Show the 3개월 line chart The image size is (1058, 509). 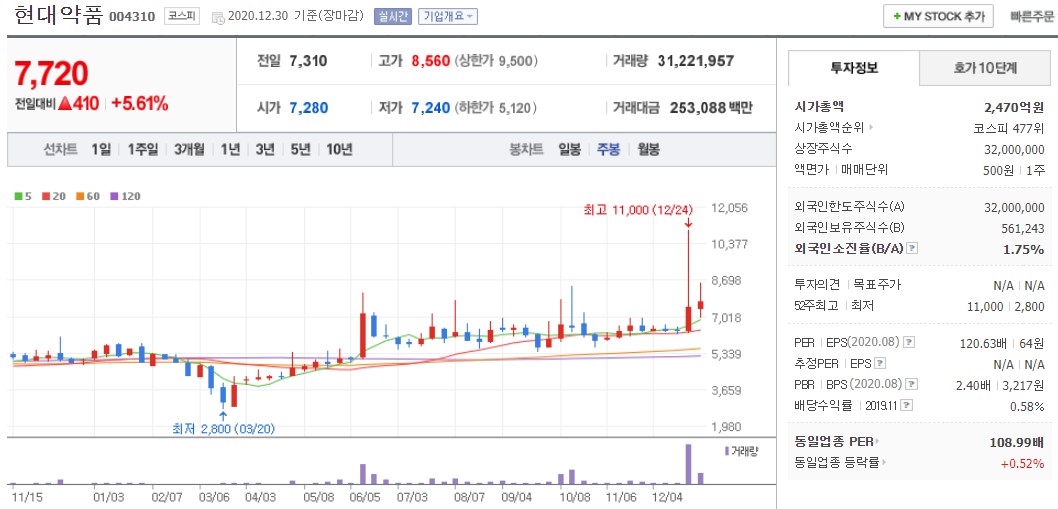pyautogui.click(x=189, y=149)
